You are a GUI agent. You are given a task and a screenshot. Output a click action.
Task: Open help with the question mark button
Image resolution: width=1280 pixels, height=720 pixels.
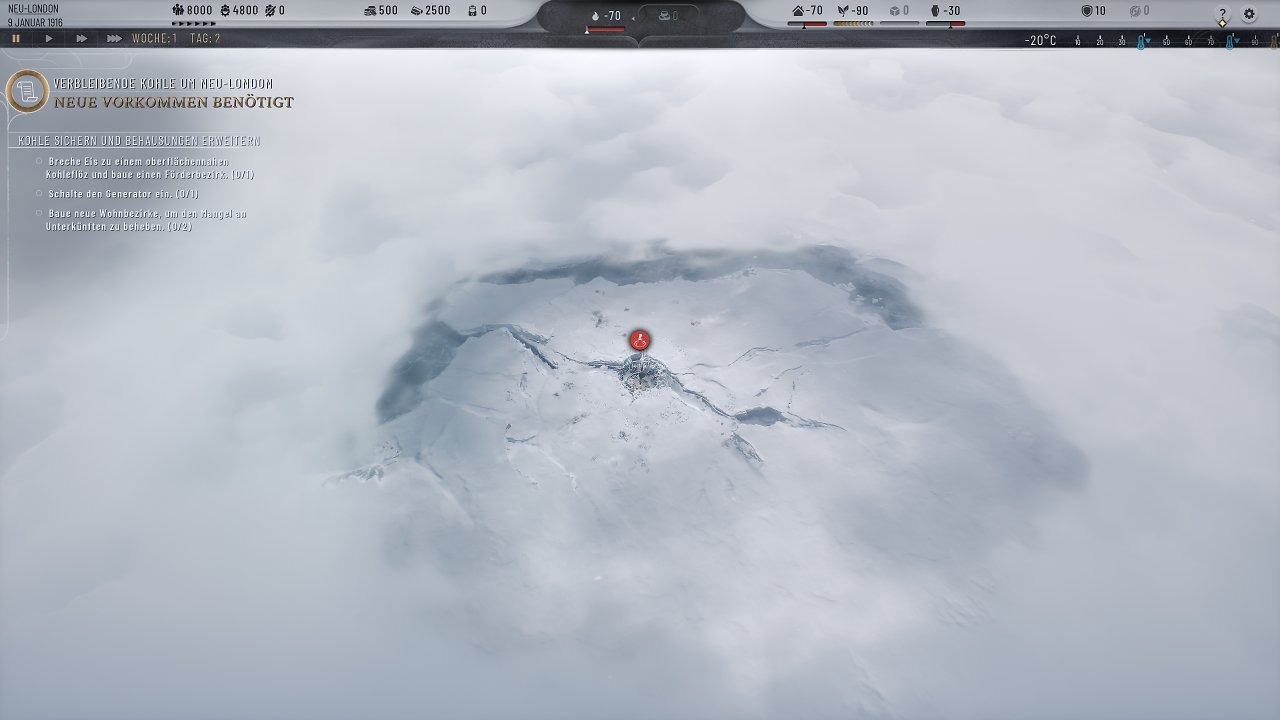pos(1222,14)
